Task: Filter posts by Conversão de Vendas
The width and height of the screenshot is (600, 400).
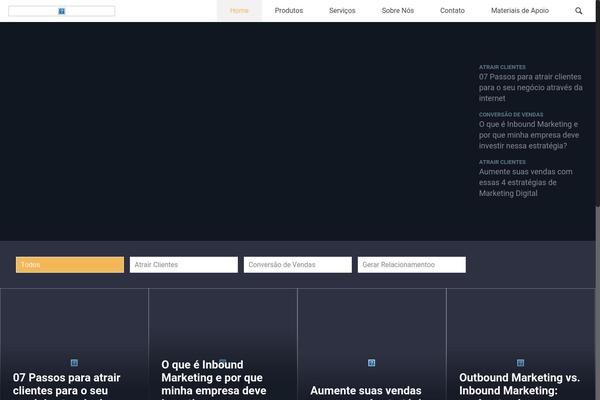Action: [298, 264]
